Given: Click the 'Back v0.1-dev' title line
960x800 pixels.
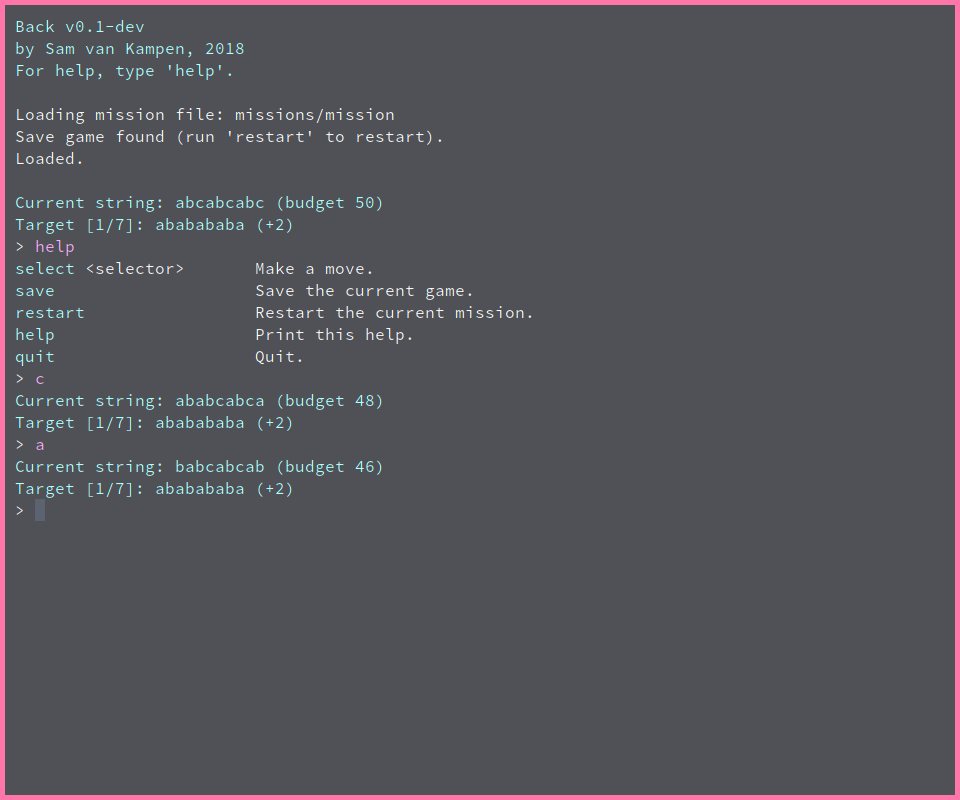Looking at the screenshot, I should click(80, 27).
